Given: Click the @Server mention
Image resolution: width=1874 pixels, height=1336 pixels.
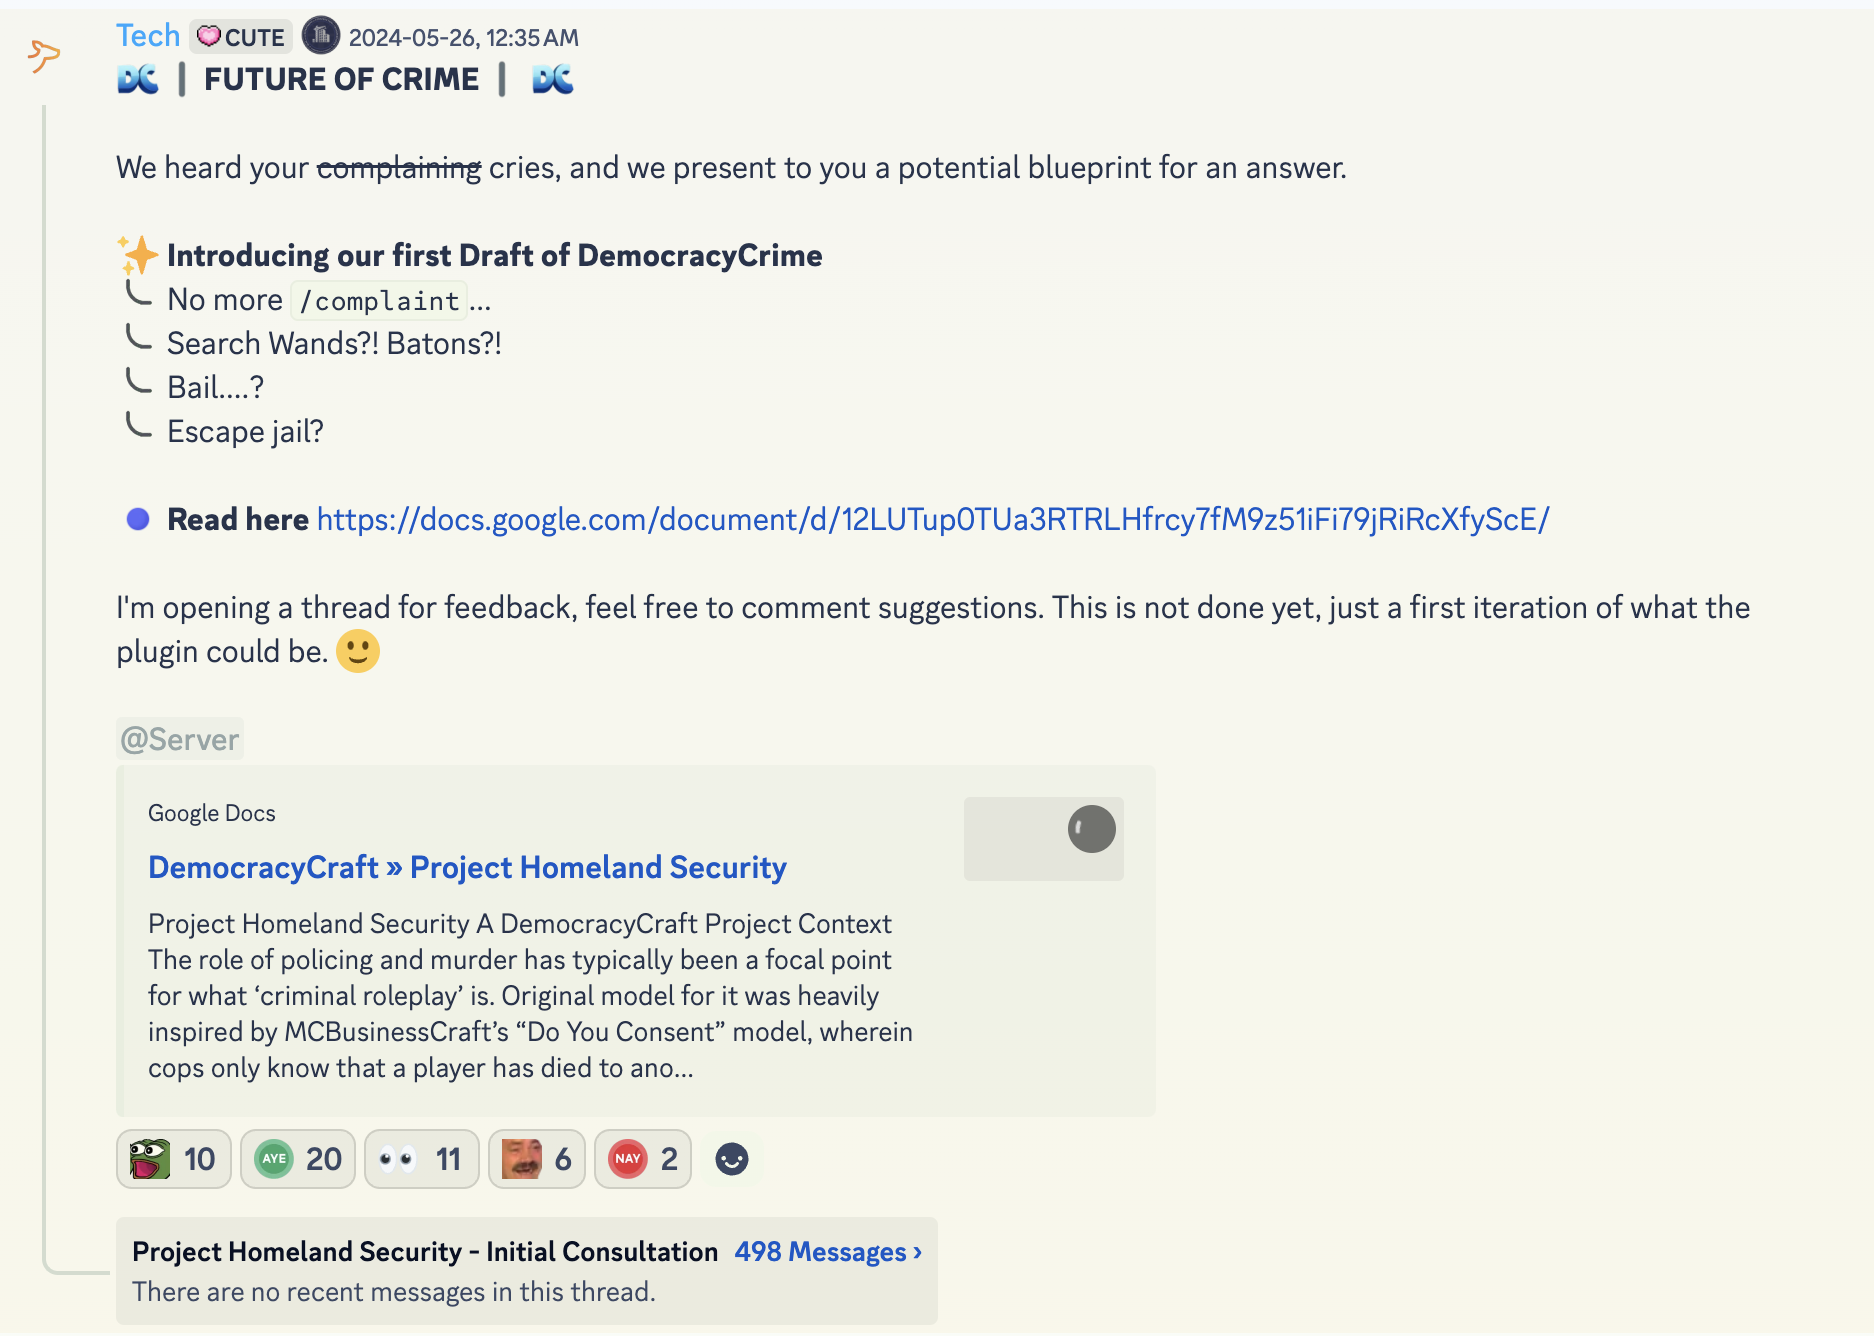Looking at the screenshot, I should coord(180,739).
